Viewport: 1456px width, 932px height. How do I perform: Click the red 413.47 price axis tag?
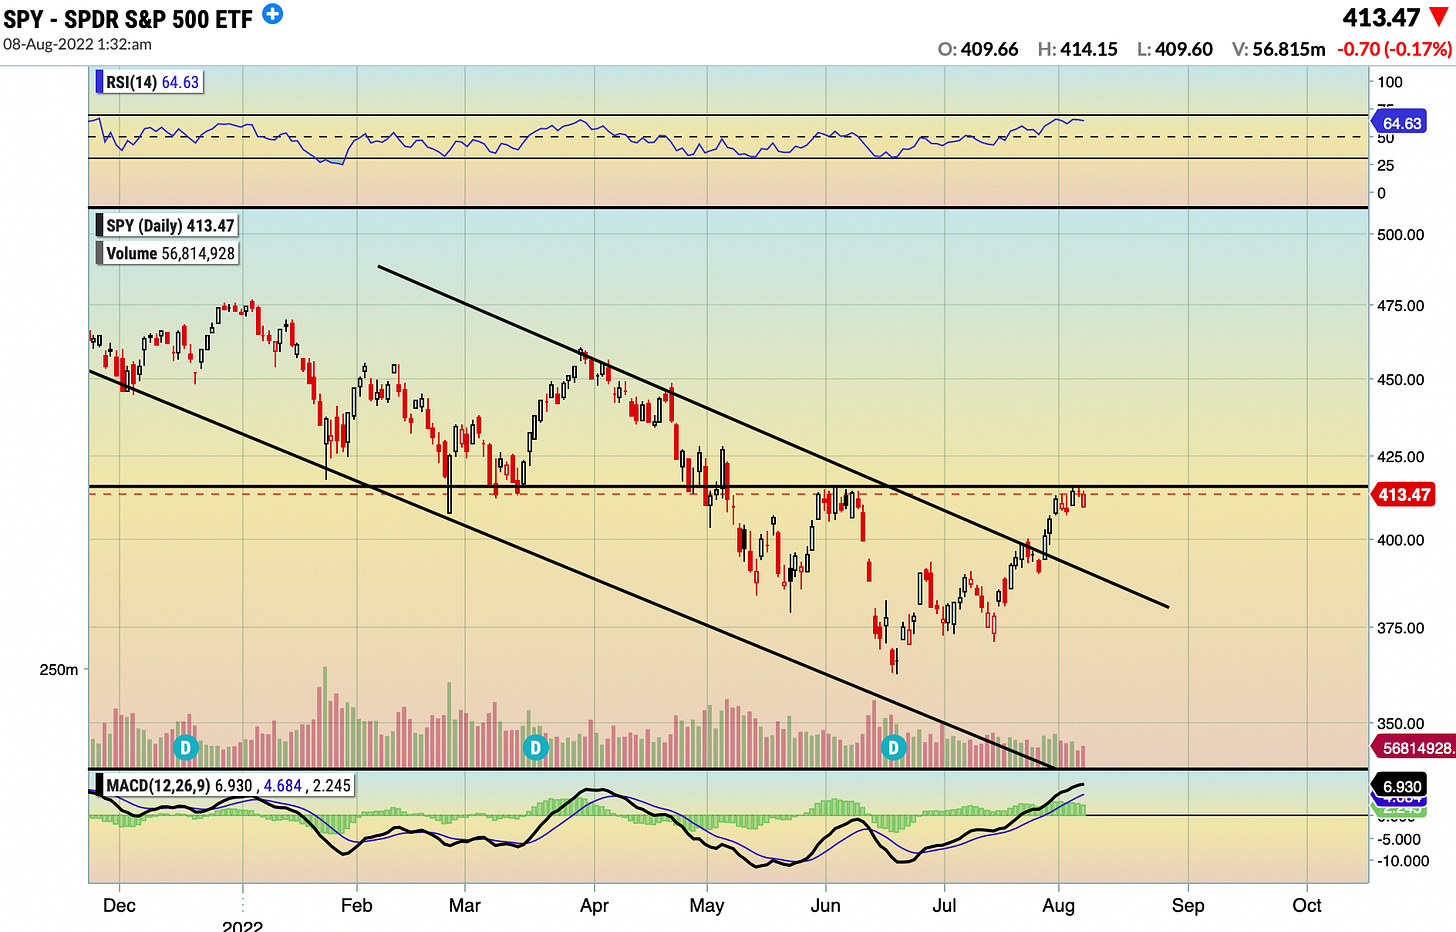point(1405,495)
